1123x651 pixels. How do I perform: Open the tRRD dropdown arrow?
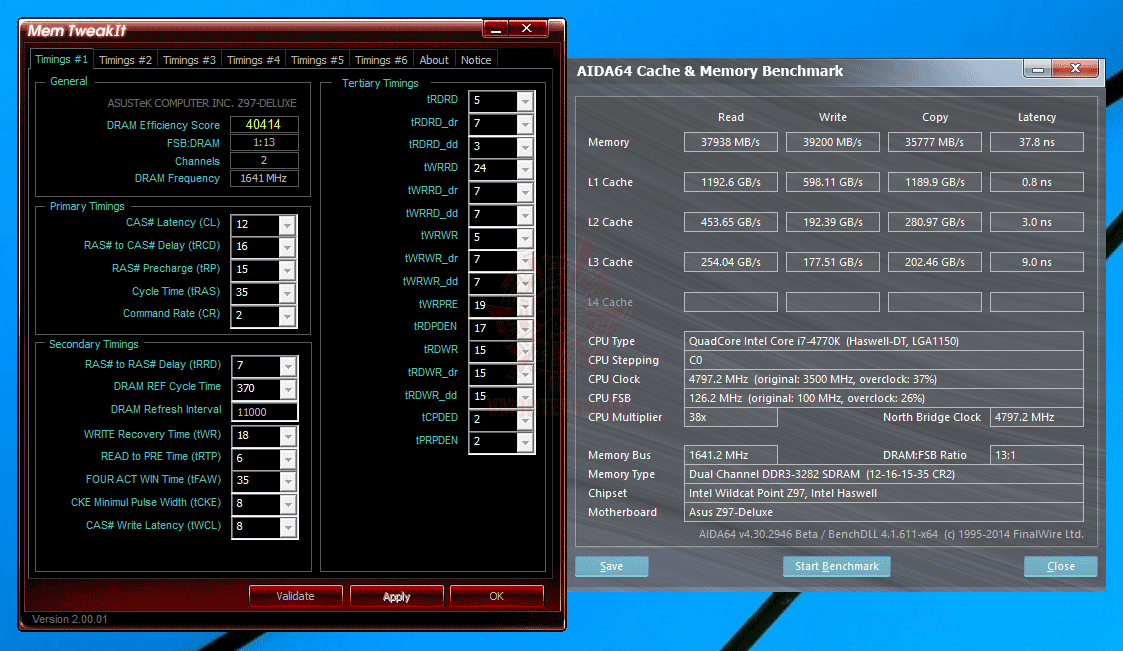coord(288,366)
